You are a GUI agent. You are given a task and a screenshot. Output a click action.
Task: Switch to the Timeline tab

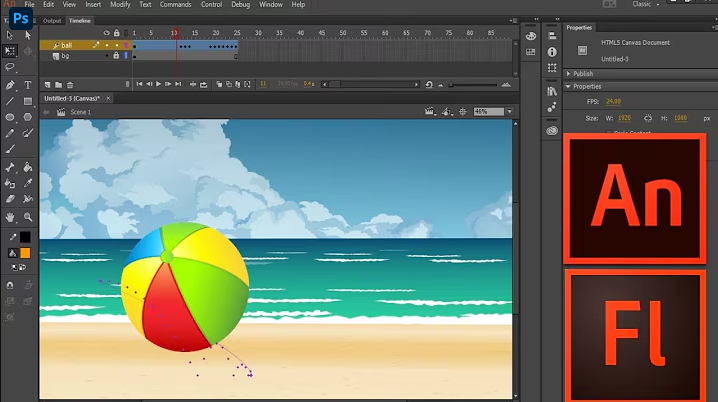80,21
